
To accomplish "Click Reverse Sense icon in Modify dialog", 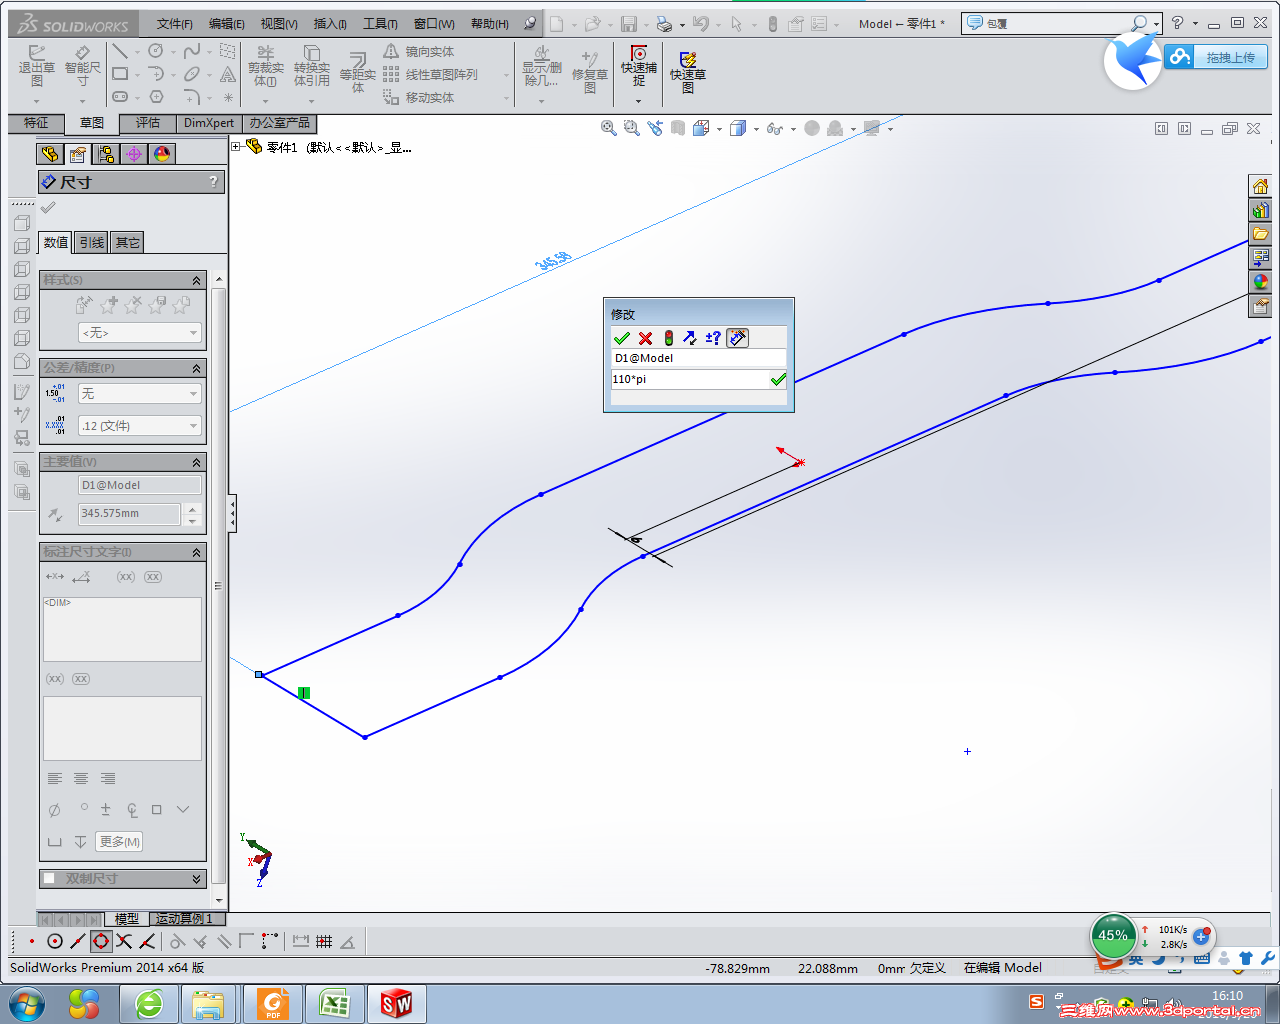I will (690, 338).
